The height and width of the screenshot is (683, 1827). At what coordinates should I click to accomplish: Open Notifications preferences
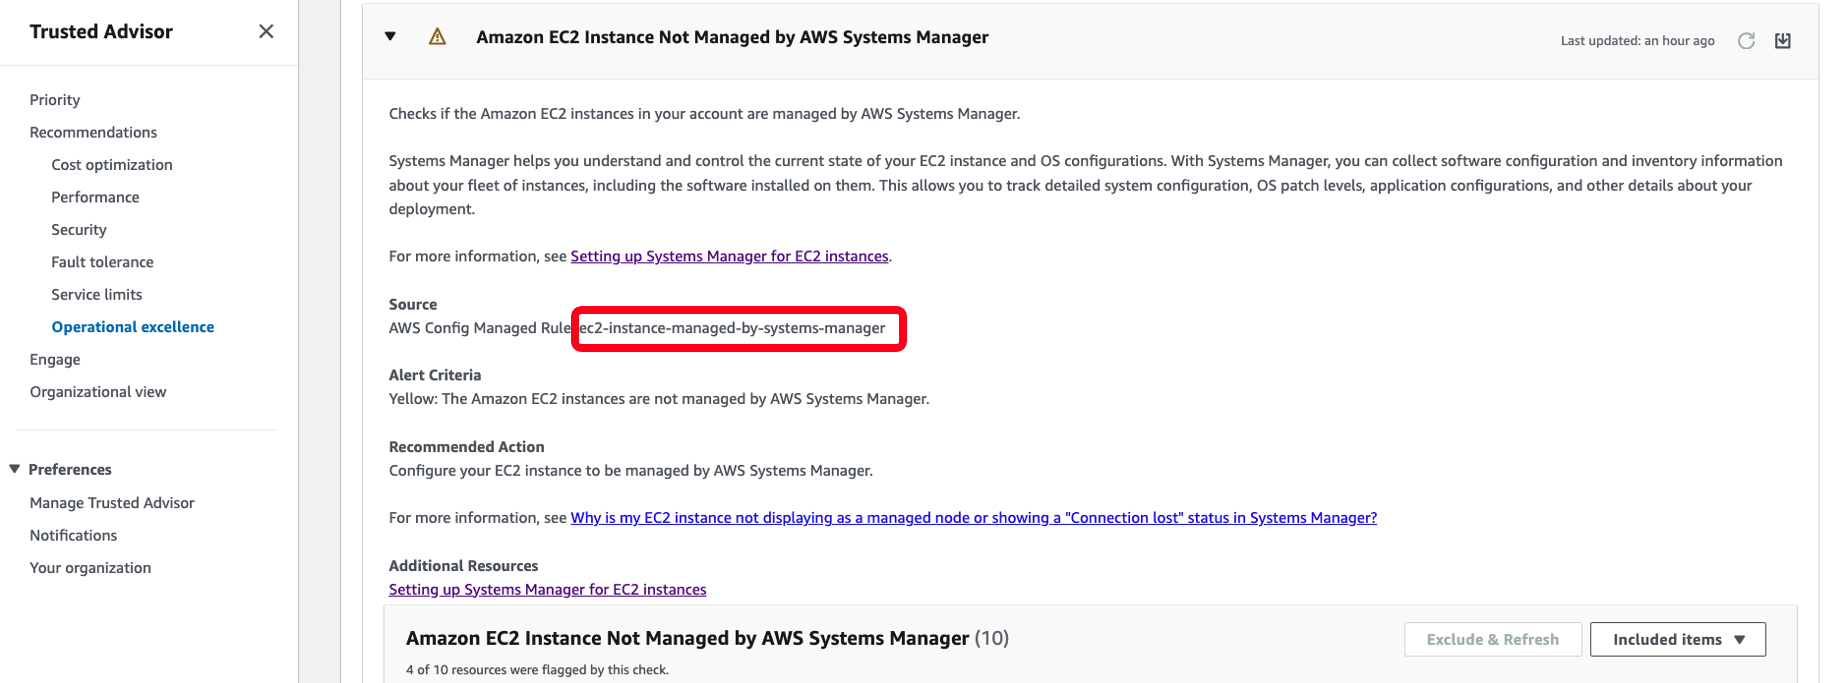coord(73,535)
